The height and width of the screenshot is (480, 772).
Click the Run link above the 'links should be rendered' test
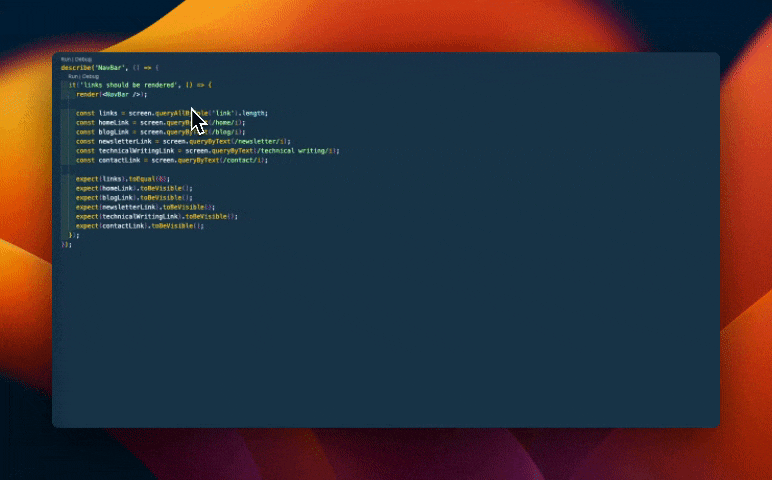[x=72, y=76]
